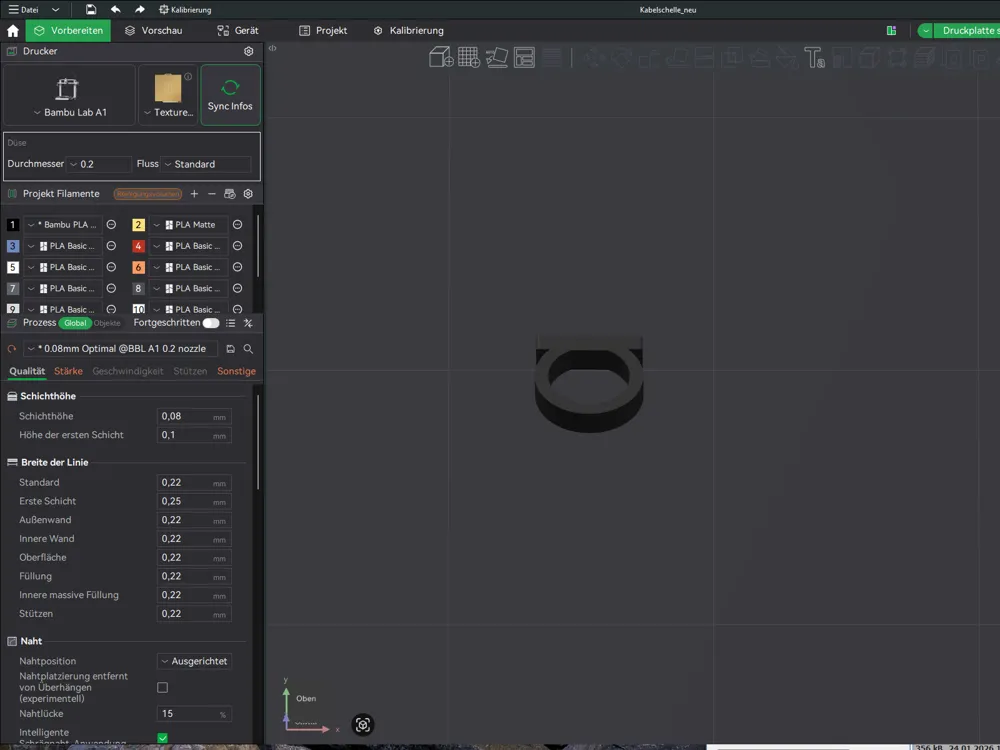The width and height of the screenshot is (1000, 750).
Task: Click the Nahtlücke 15 input field
Action: tap(194, 714)
